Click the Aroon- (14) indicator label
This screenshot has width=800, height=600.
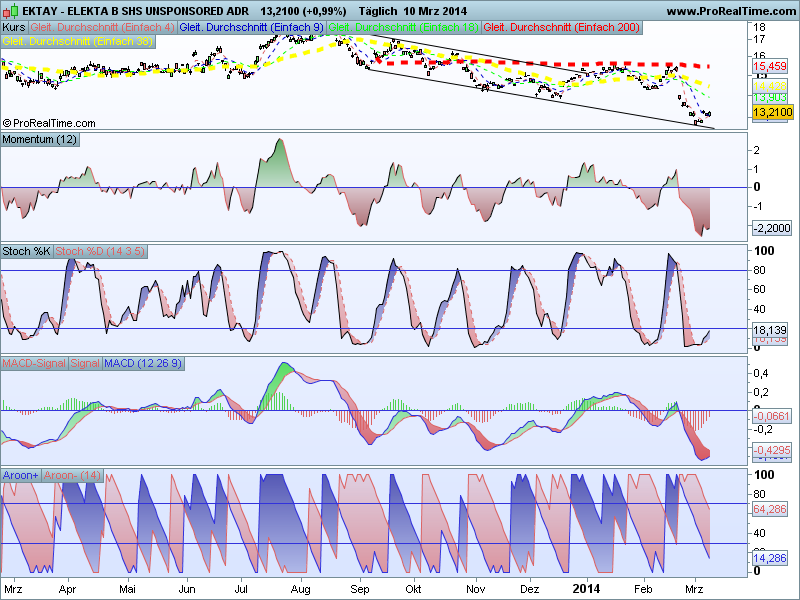[72, 476]
